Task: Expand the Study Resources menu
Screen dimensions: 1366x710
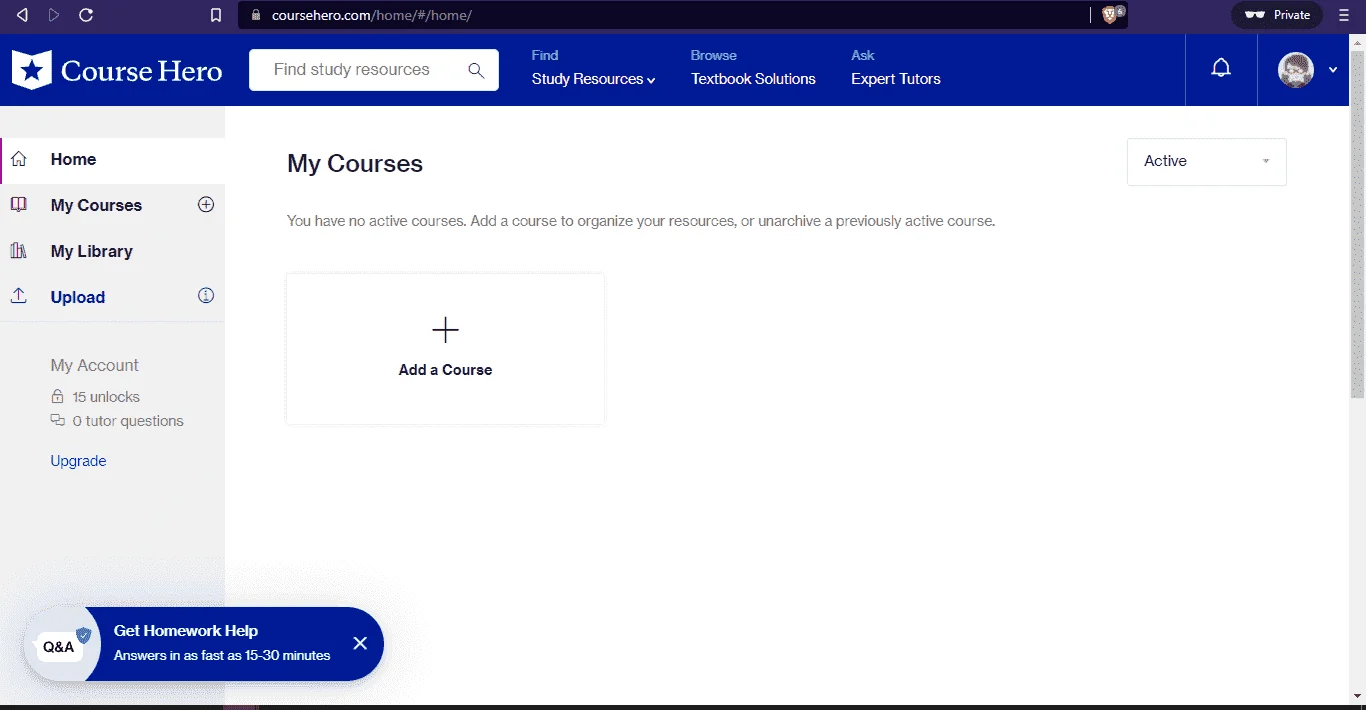Action: [593, 79]
